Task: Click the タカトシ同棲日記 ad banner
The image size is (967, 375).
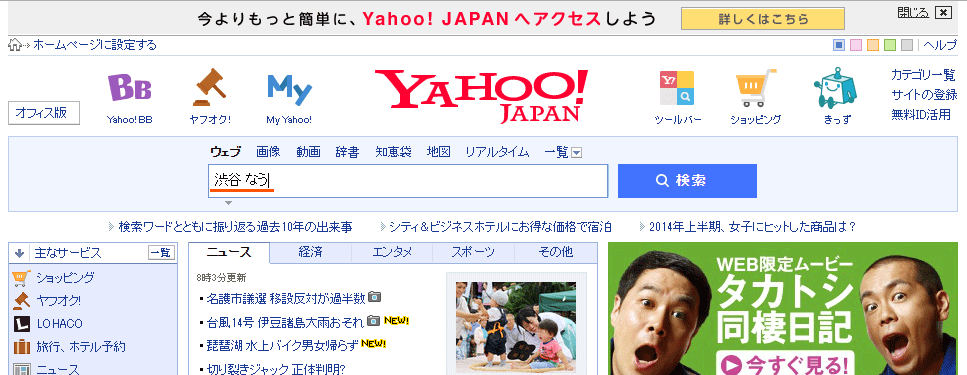Action: point(783,308)
